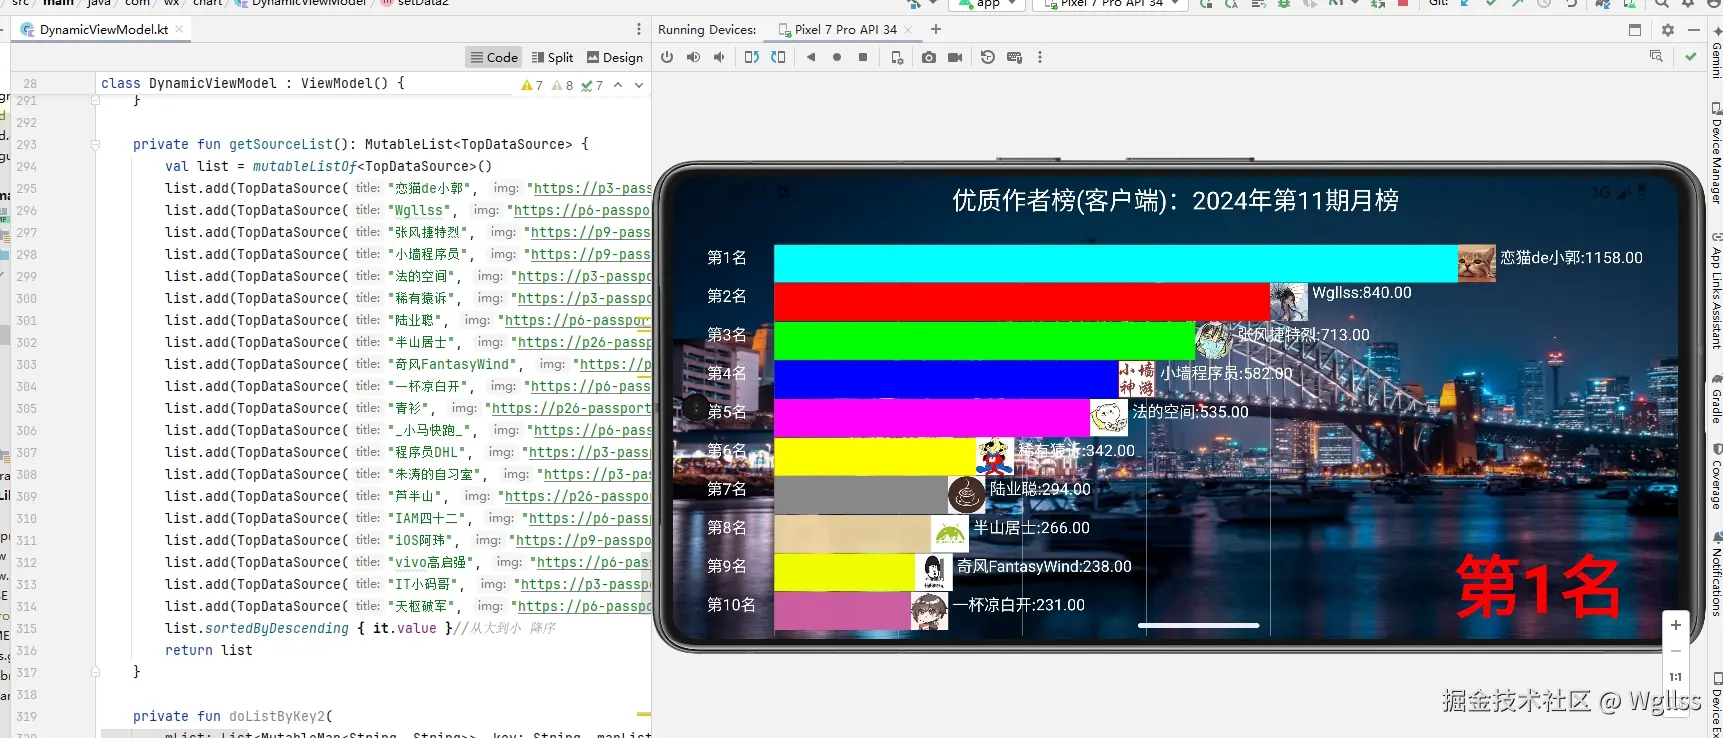
Task: Close the Pixel 7 Pro API 34 device tab
Action: [908, 29]
